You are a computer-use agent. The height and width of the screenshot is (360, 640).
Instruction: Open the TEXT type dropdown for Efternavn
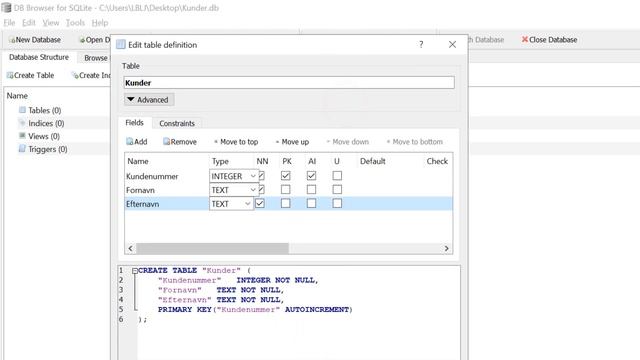[231, 204]
